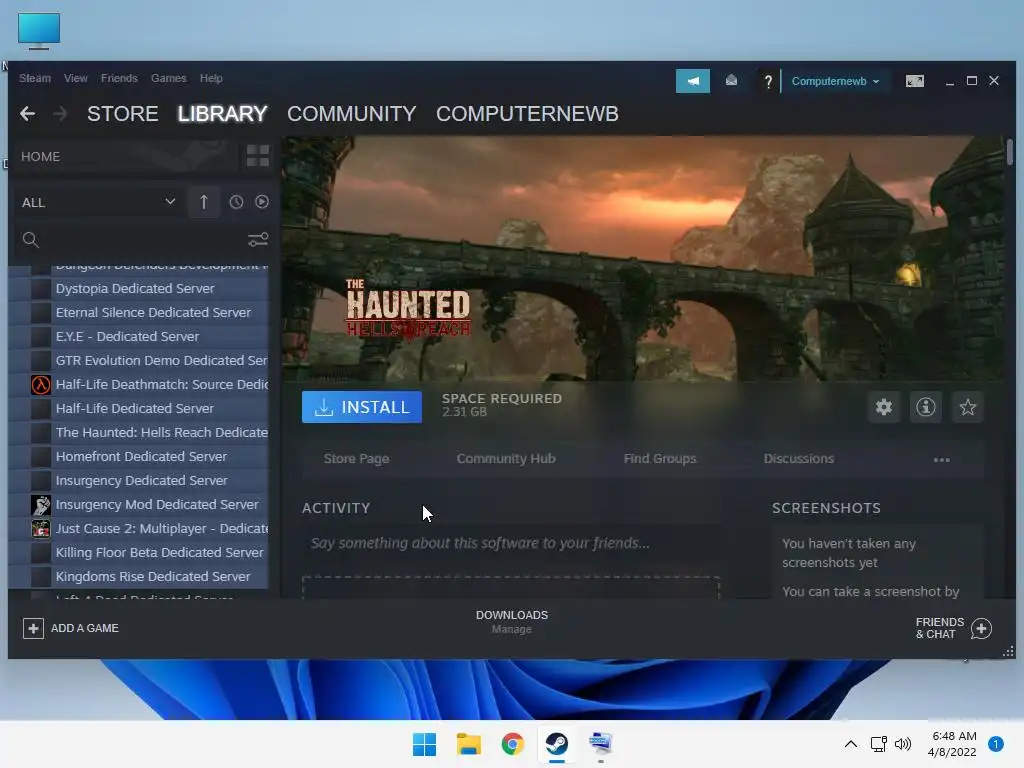Select Dystopia Dedicated Server

pyautogui.click(x=138, y=289)
